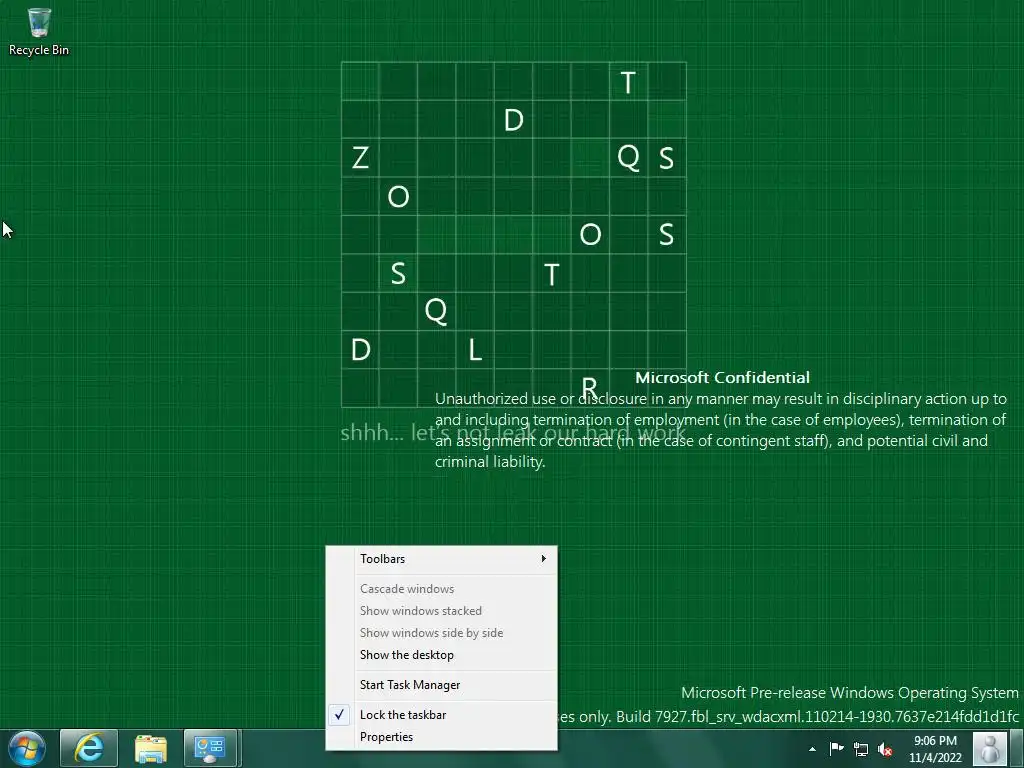Screen dimensions: 1024x768
Task: Open Start Task Manager
Action: [x=441, y=685]
